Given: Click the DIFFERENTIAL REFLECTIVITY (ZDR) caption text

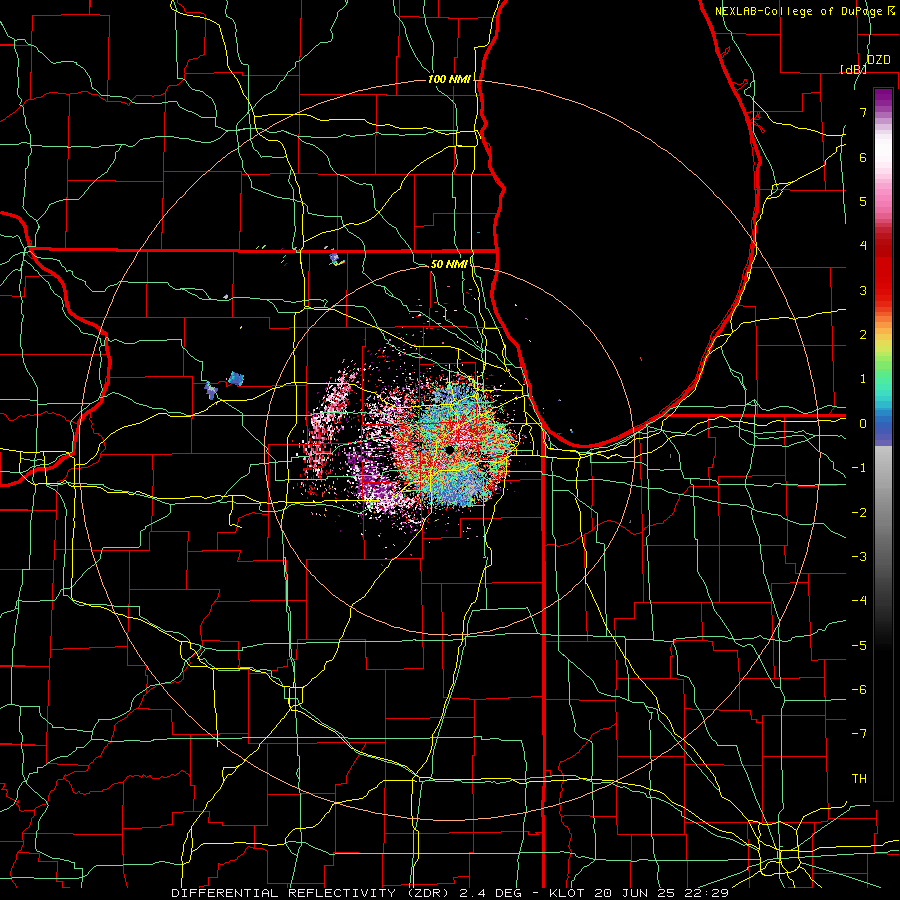Looking at the screenshot, I should click(x=310, y=893).
